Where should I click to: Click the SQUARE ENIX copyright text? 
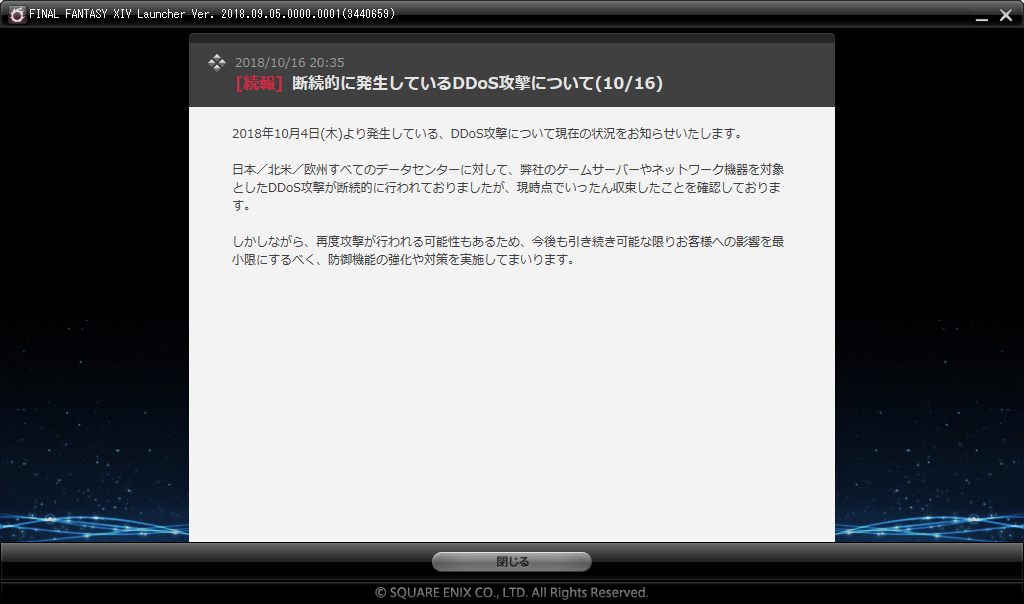(x=512, y=592)
